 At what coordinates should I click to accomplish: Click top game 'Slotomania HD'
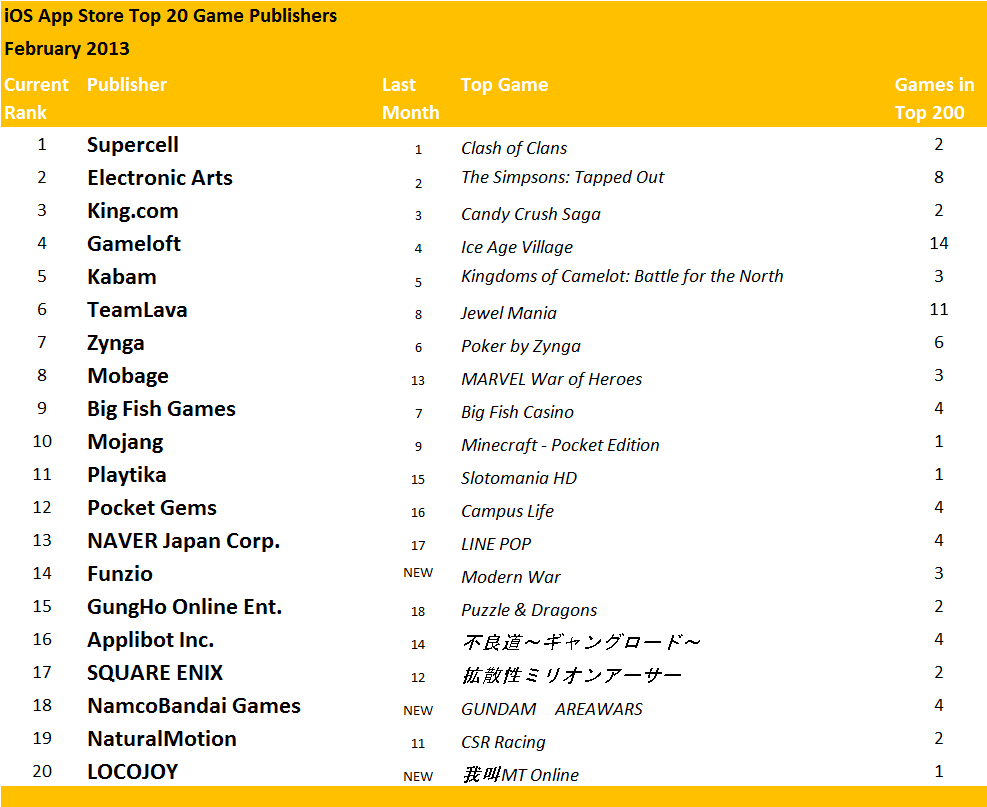coord(519,478)
